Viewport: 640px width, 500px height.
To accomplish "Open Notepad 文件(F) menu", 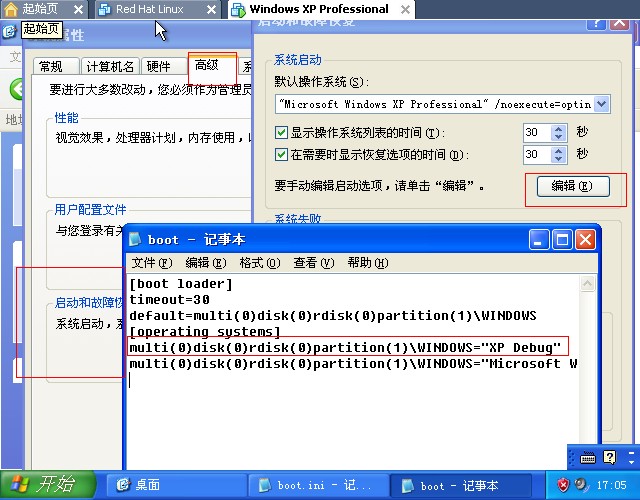I will [x=152, y=262].
